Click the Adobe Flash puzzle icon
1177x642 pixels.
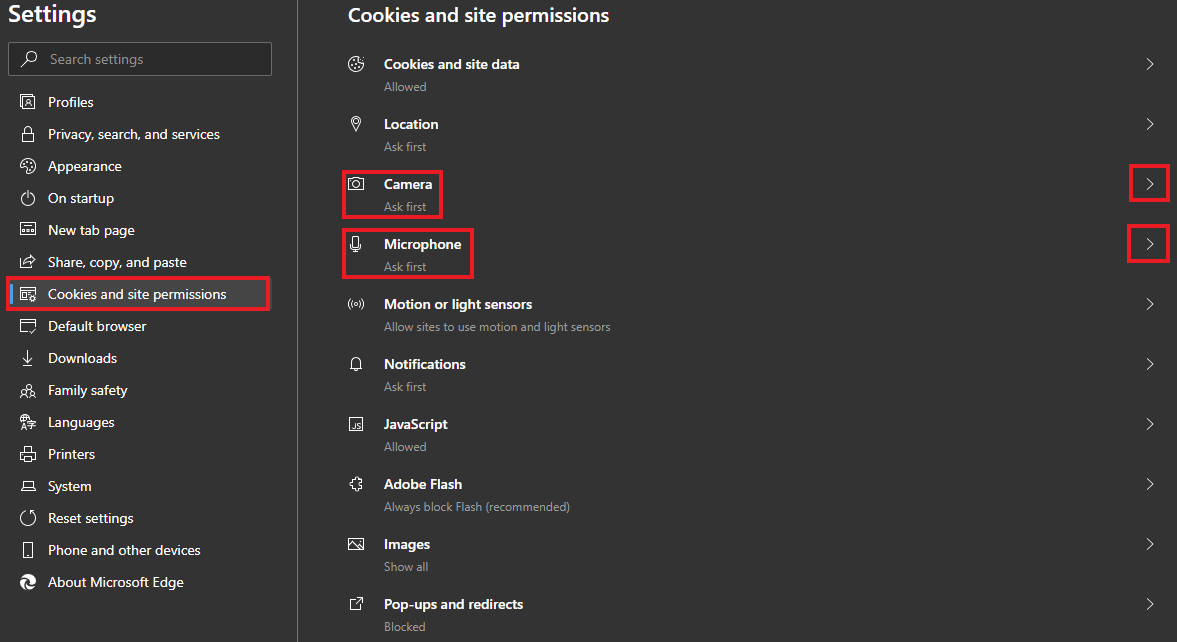(x=356, y=484)
